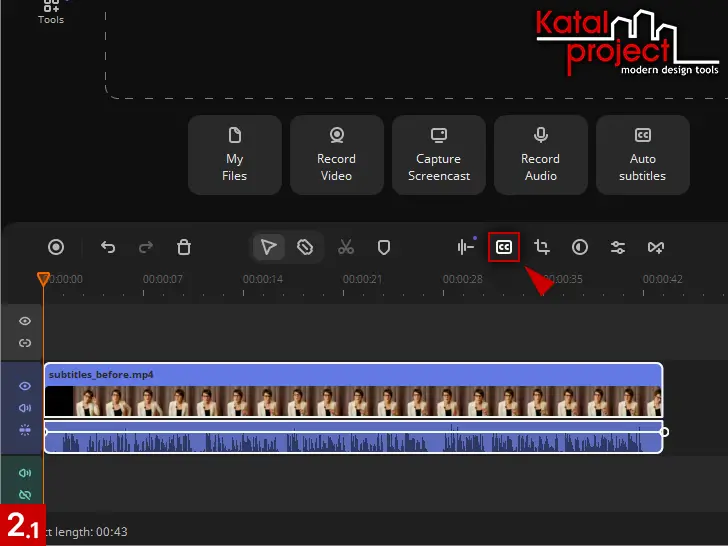Activate the blade cut mode tool
The width and height of the screenshot is (728, 546).
[306, 247]
